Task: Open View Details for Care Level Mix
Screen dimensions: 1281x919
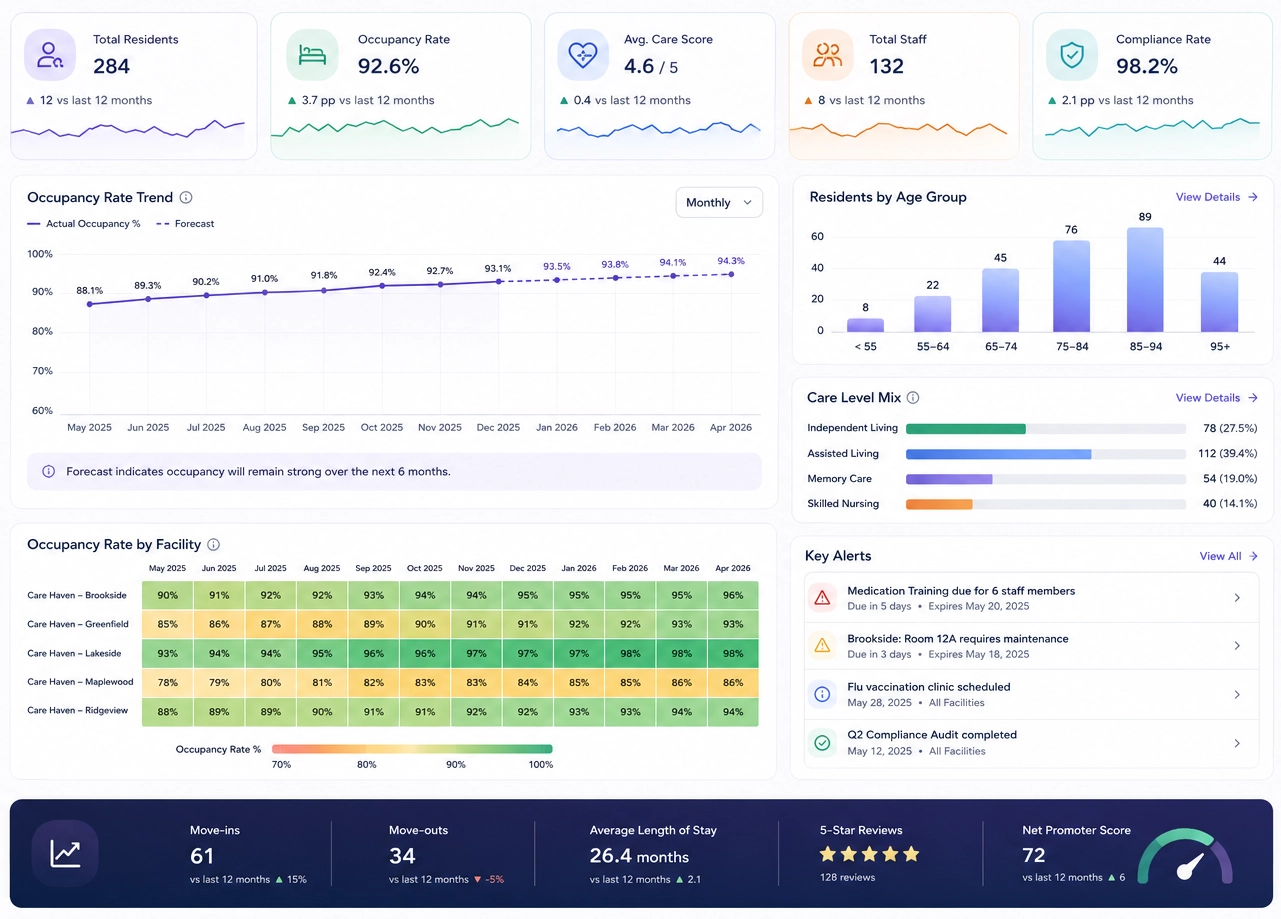Action: [1216, 398]
